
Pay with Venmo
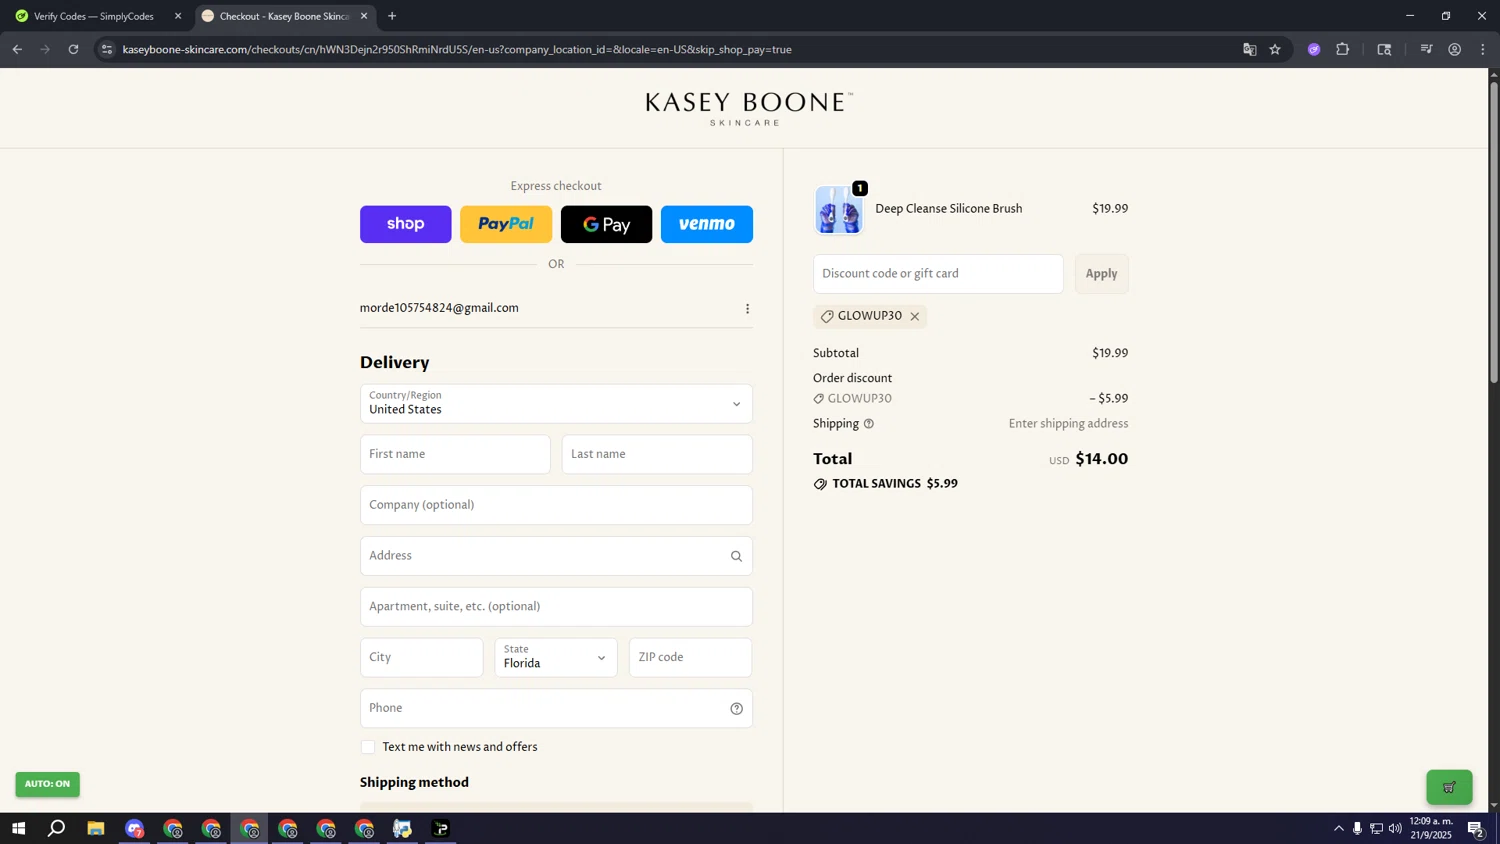point(707,224)
